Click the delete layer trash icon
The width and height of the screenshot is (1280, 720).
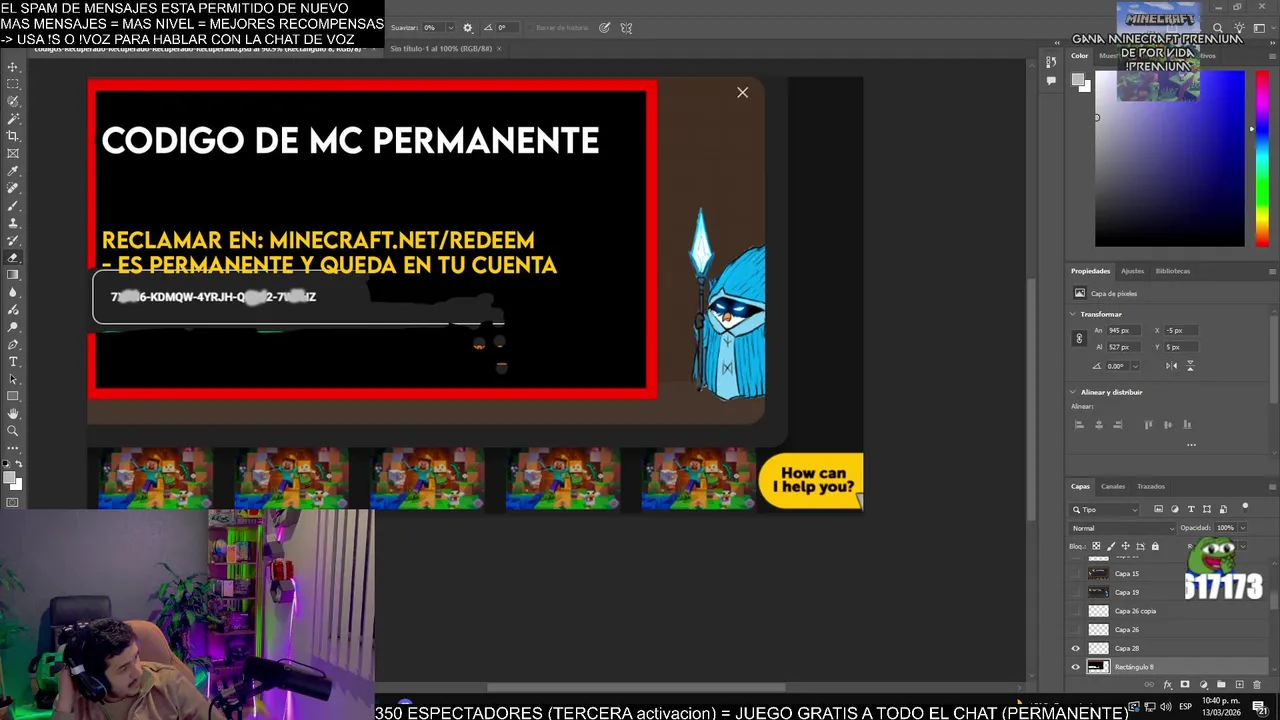pyautogui.click(x=1257, y=685)
